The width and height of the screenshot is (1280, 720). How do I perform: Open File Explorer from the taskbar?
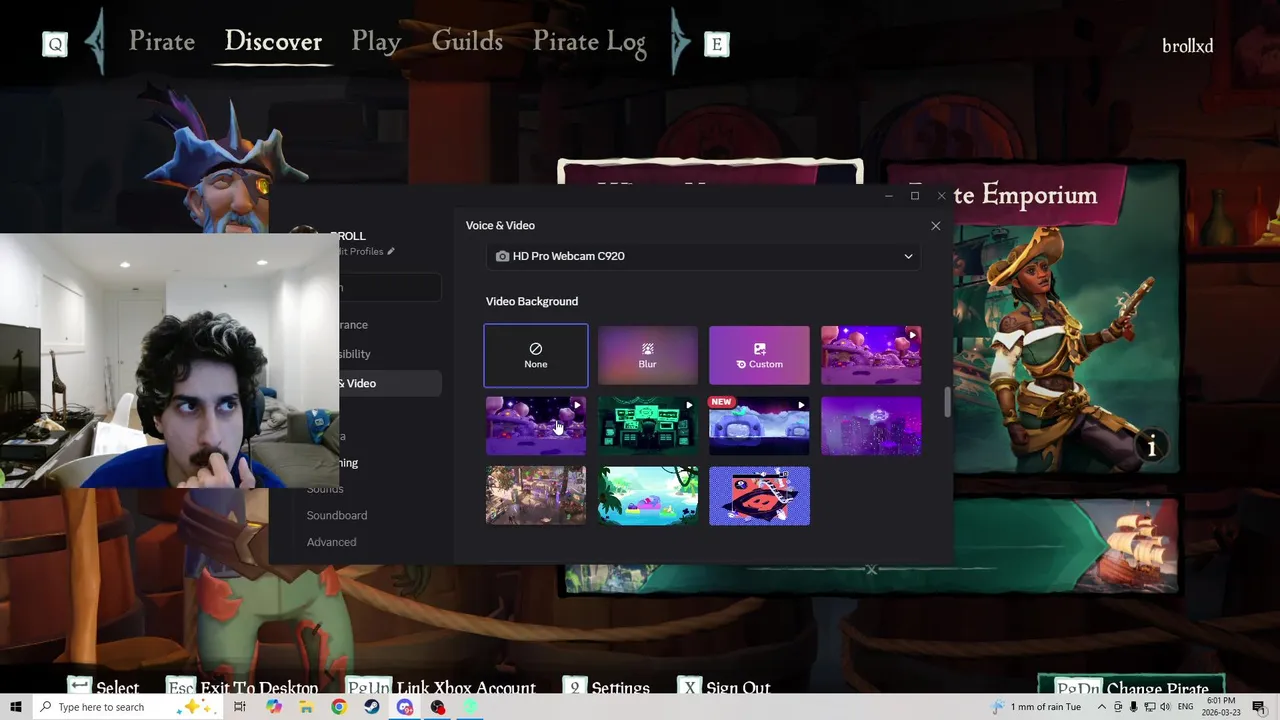click(306, 707)
